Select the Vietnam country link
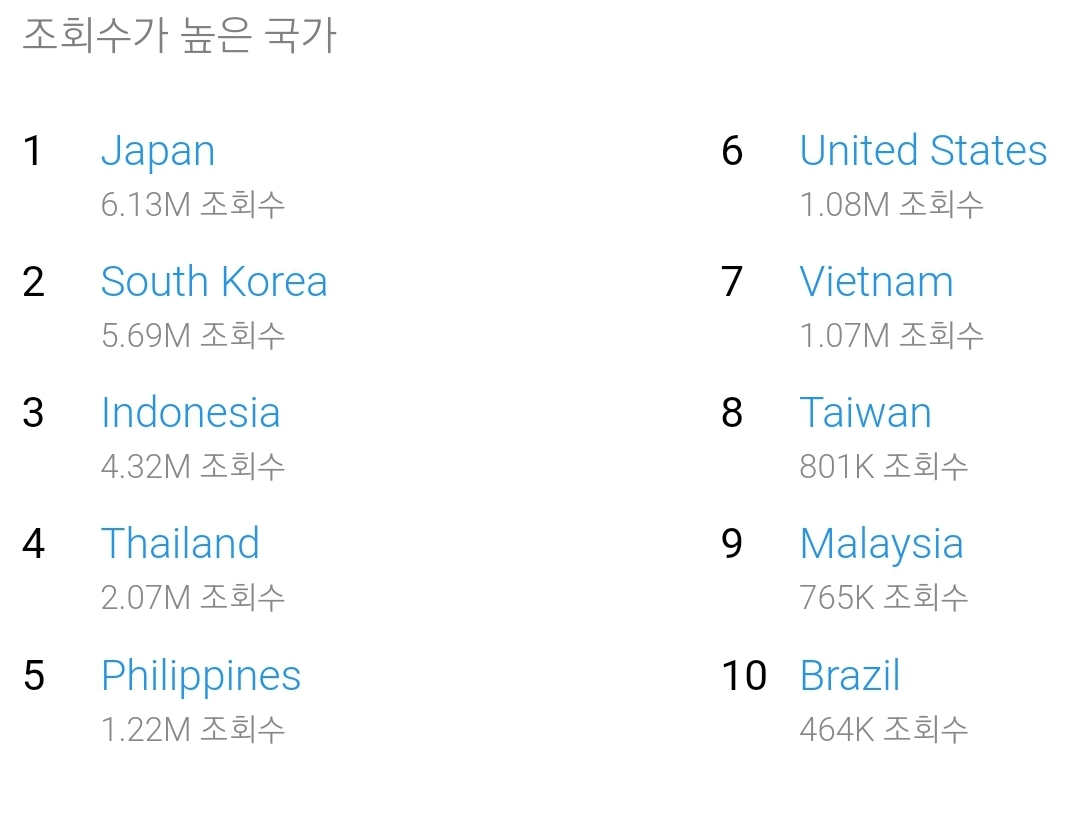 point(876,282)
